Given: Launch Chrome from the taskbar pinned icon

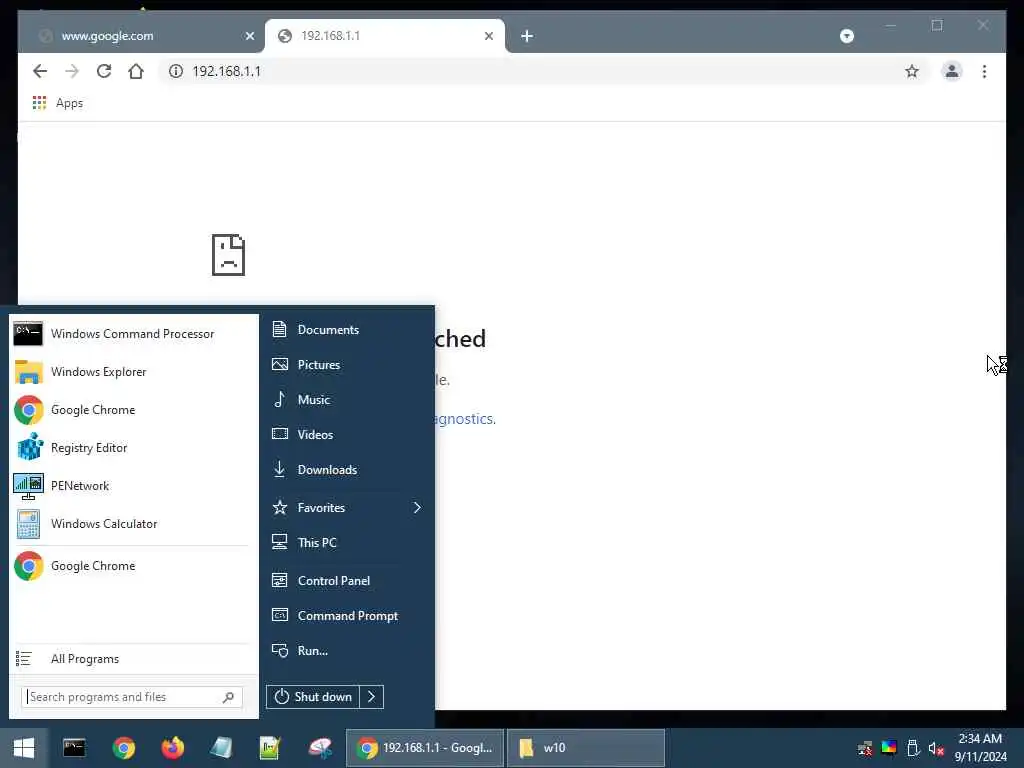Looking at the screenshot, I should (123, 748).
